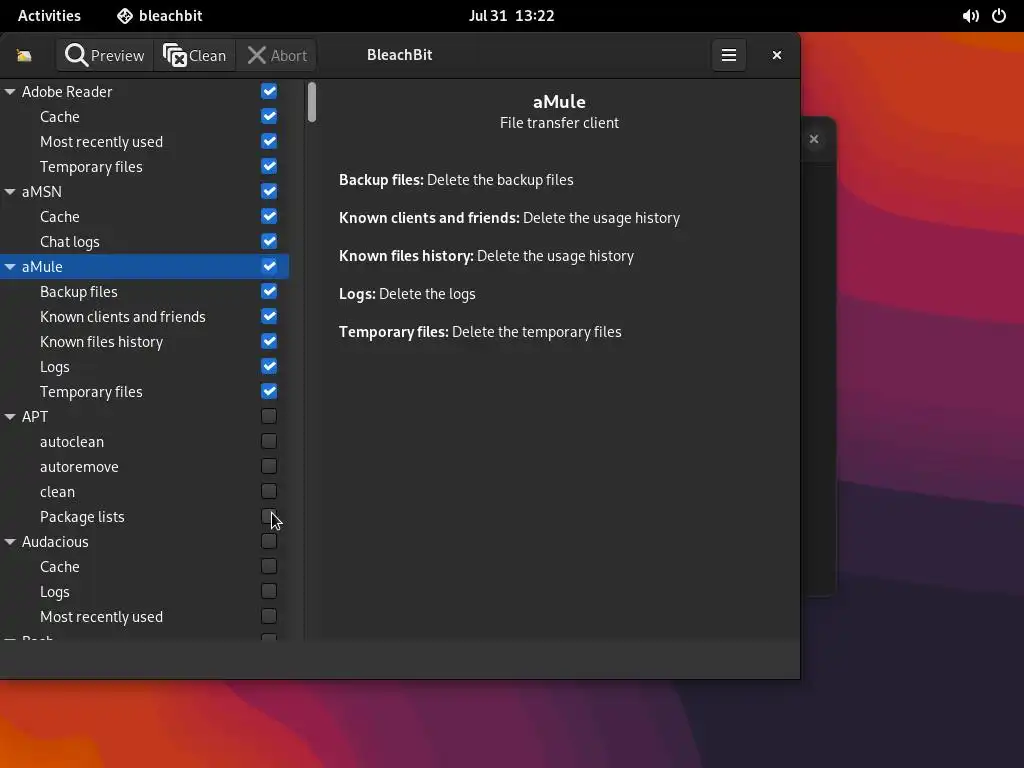Collapse the Adobe Reader tree node
The image size is (1024, 768).
tap(10, 92)
